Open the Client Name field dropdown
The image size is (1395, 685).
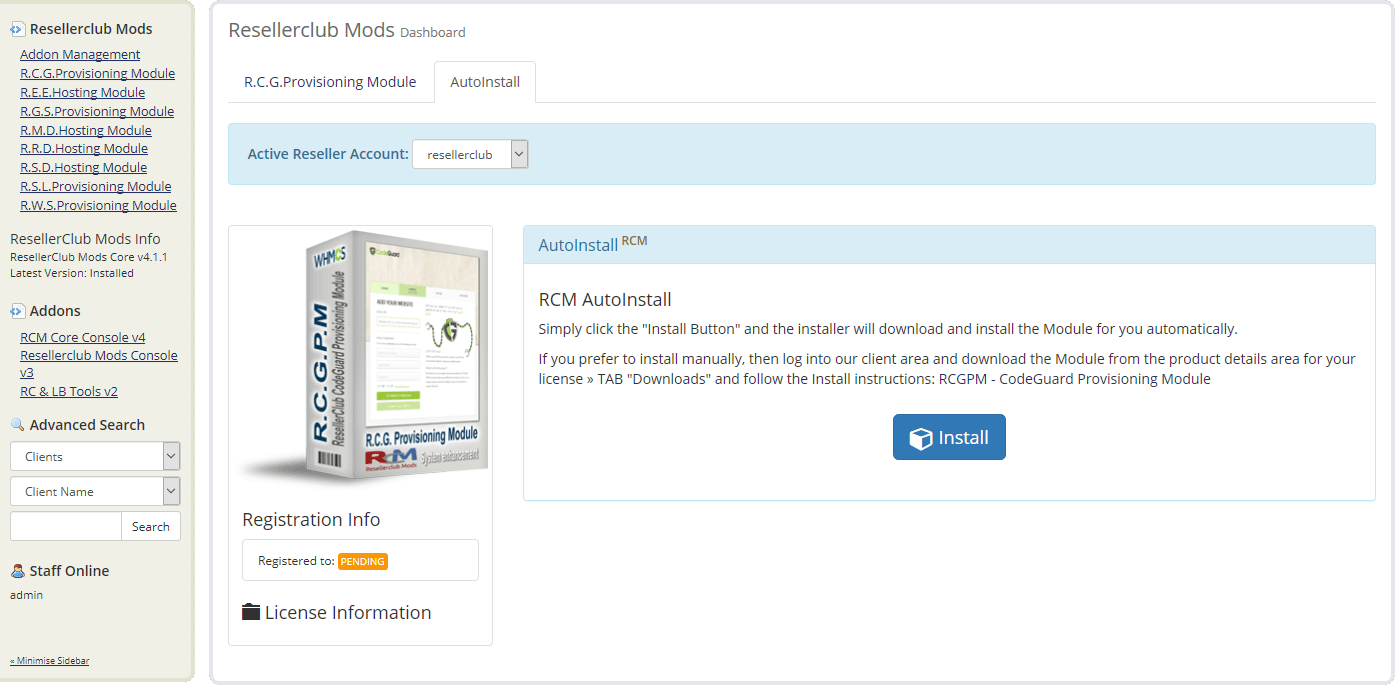[95, 491]
